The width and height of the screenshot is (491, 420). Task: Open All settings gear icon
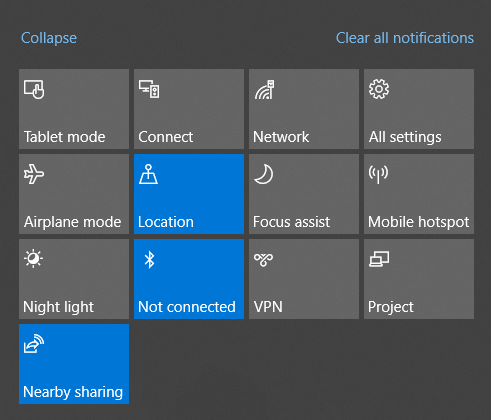[379, 89]
